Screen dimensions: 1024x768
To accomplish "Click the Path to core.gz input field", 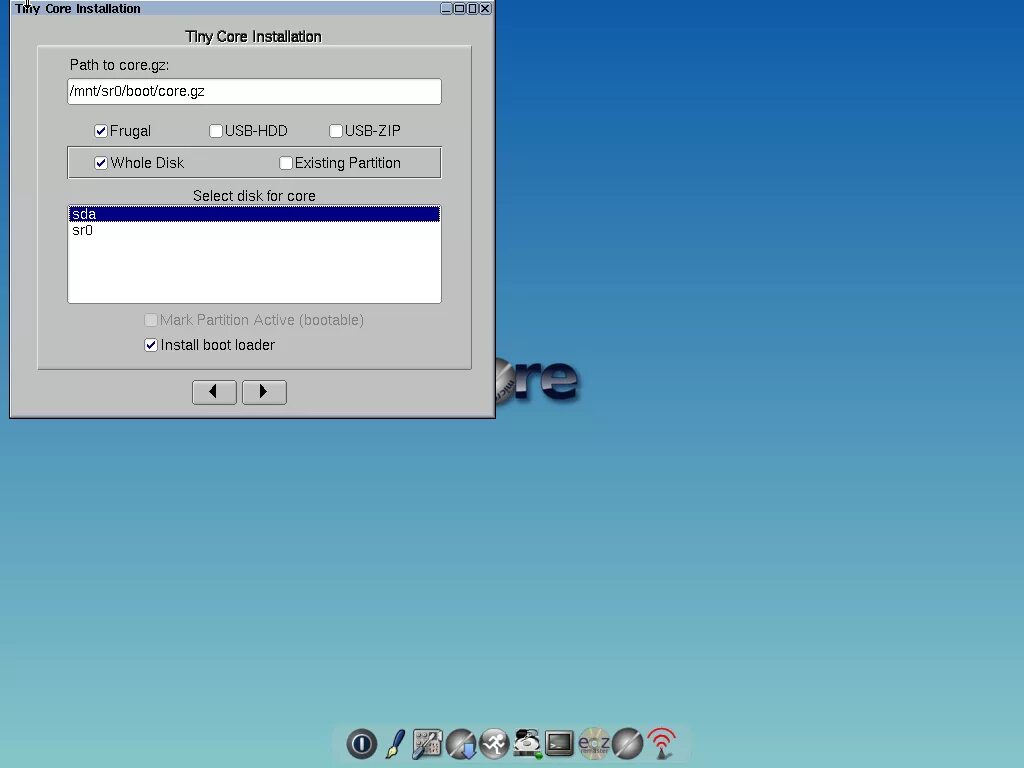I will (x=254, y=91).
